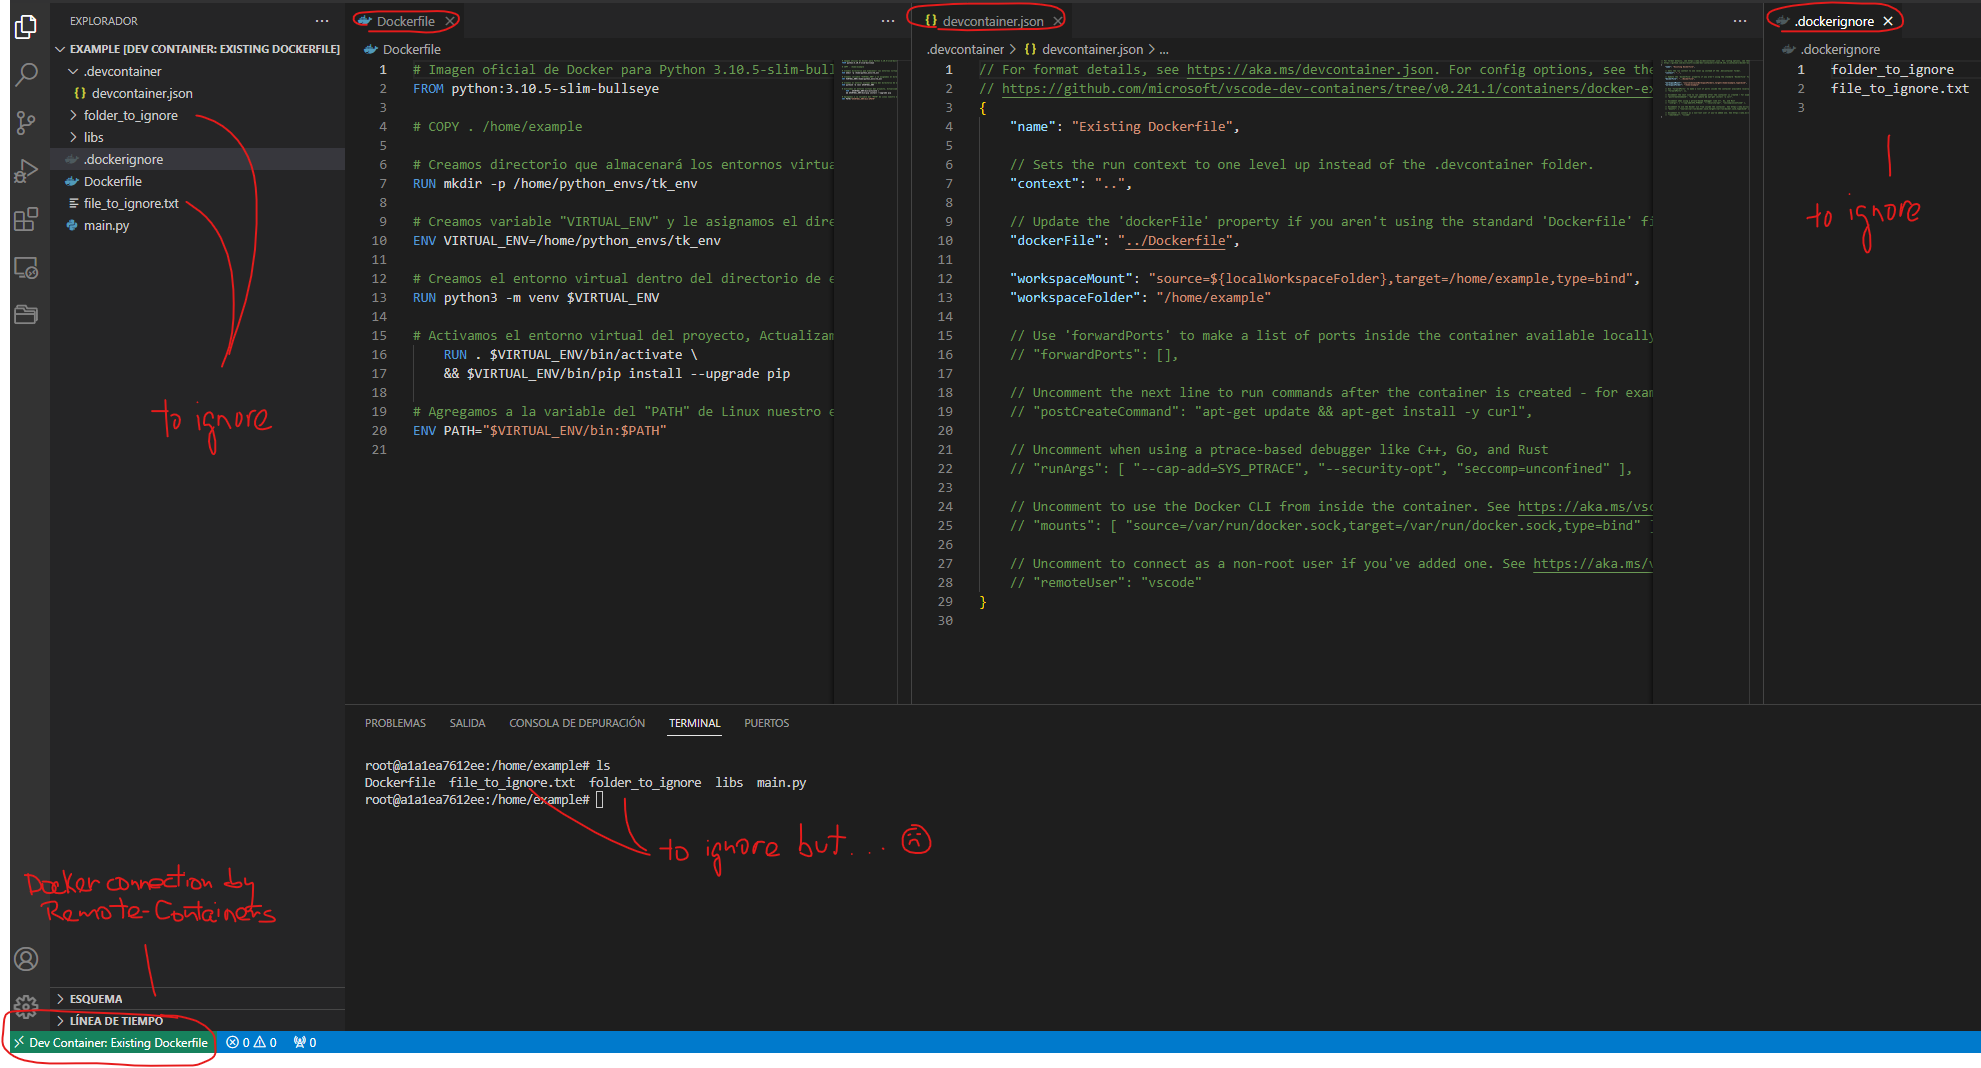
Task: Click the RUN python3 -m venv line
Action: pyautogui.click(x=536, y=297)
